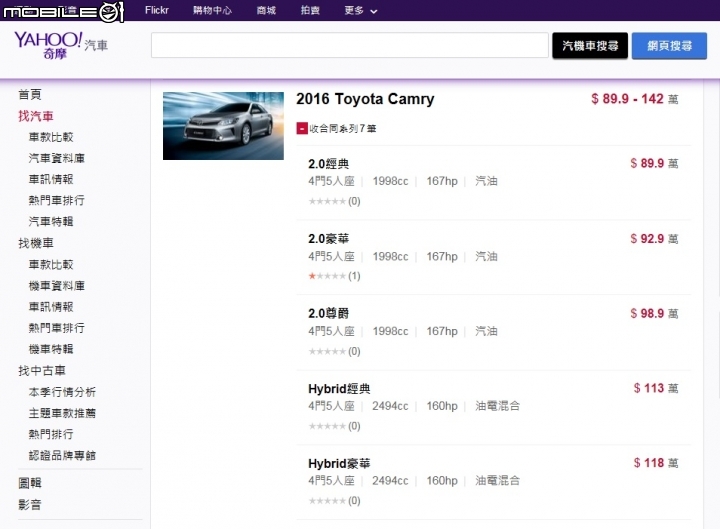Open 車訊情報 under 找機車
Screen dimensions: 720x529
51,307
